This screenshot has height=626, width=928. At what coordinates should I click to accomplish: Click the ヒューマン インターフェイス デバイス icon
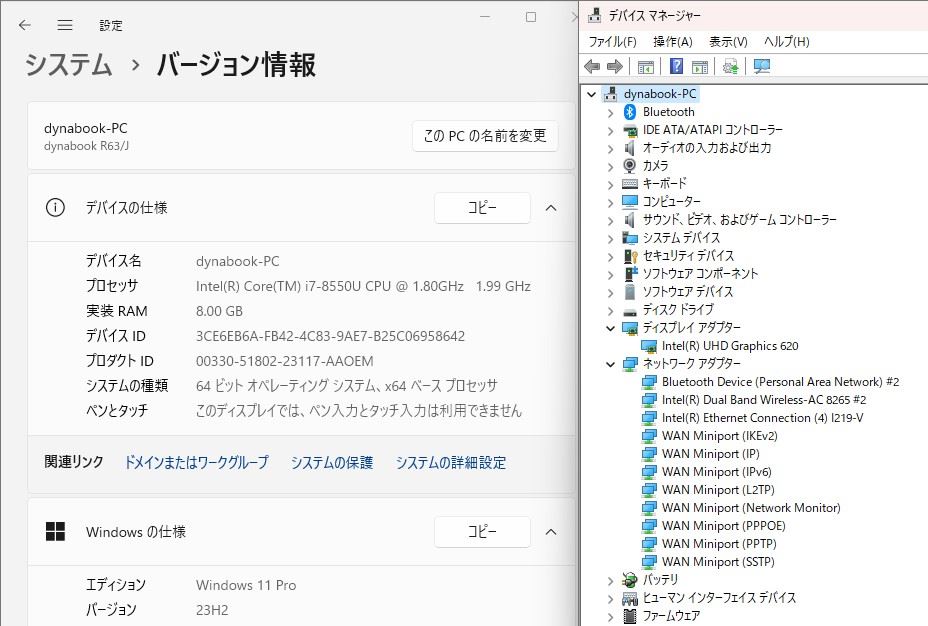[x=630, y=598]
